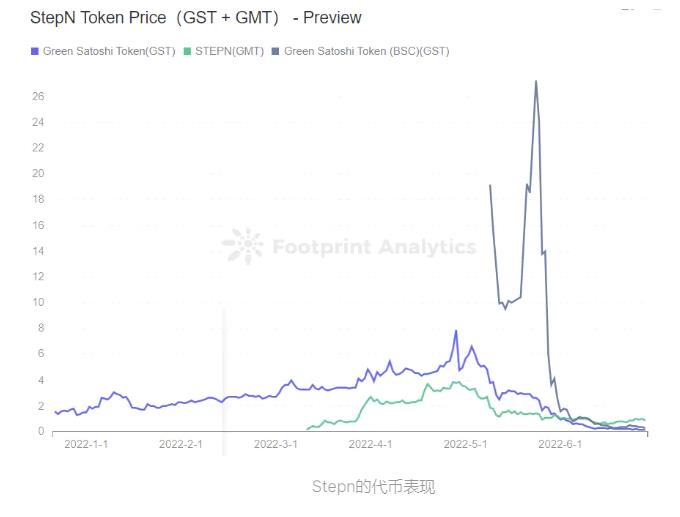680x517 pixels.
Task: Select the 2022-2-1 x-axis date label
Action: click(x=181, y=444)
